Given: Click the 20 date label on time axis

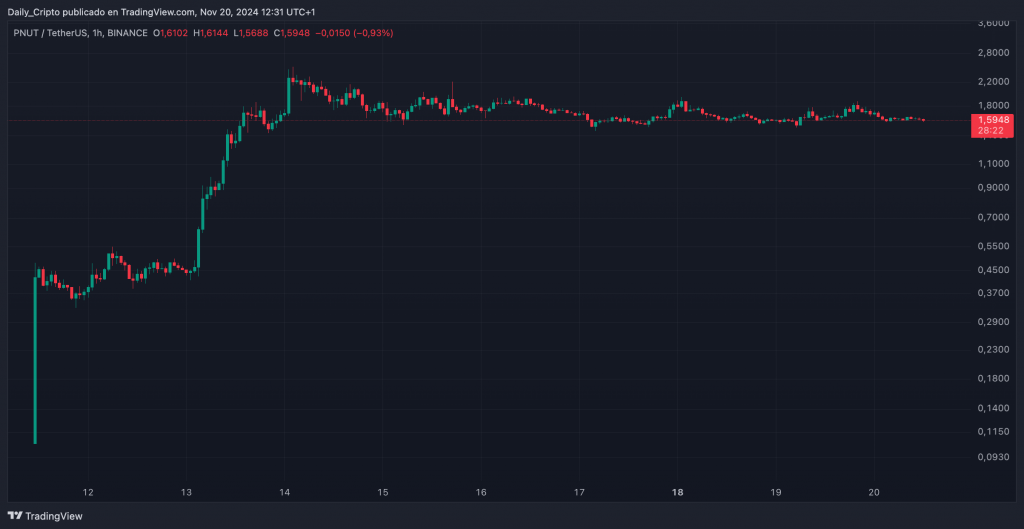Looking at the screenshot, I should click(x=874, y=492).
